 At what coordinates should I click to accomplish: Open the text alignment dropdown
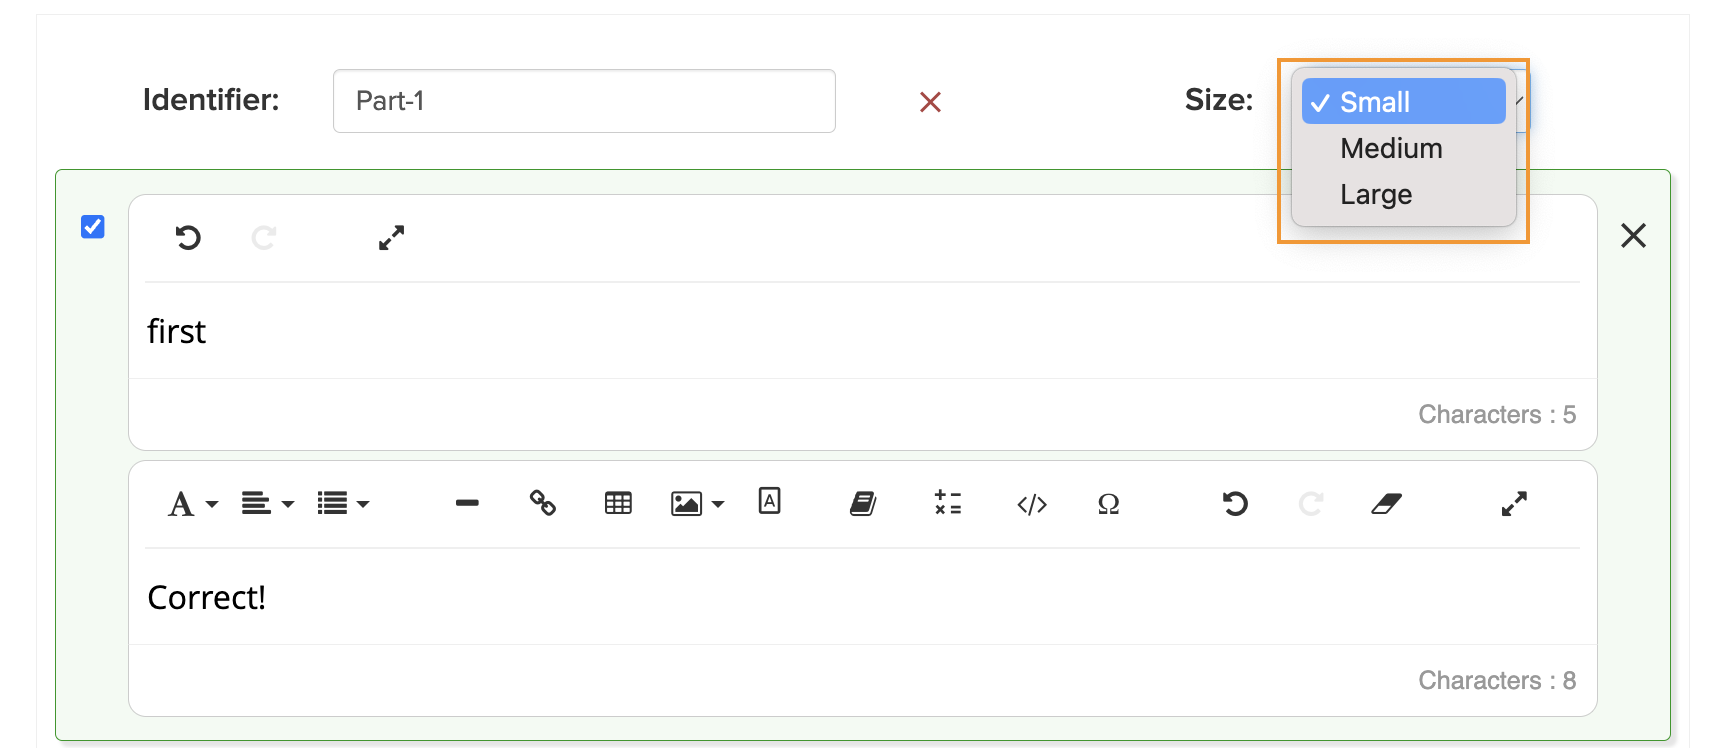268,503
